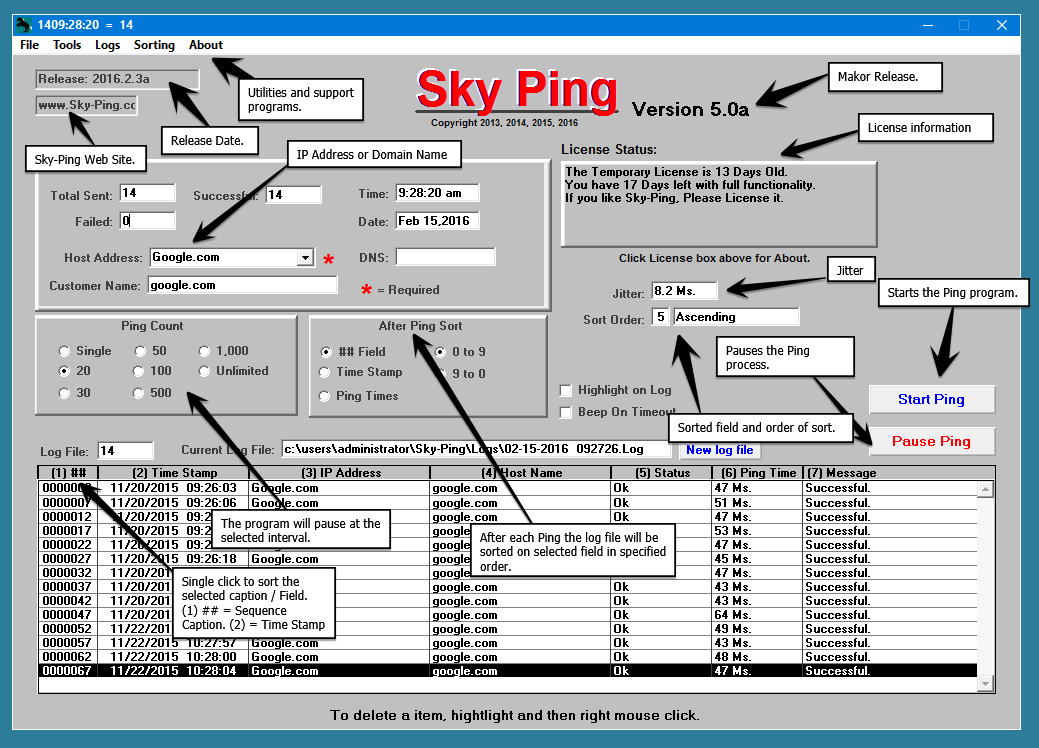Open the Sorting menu
This screenshot has height=748, width=1039.
[x=154, y=45]
